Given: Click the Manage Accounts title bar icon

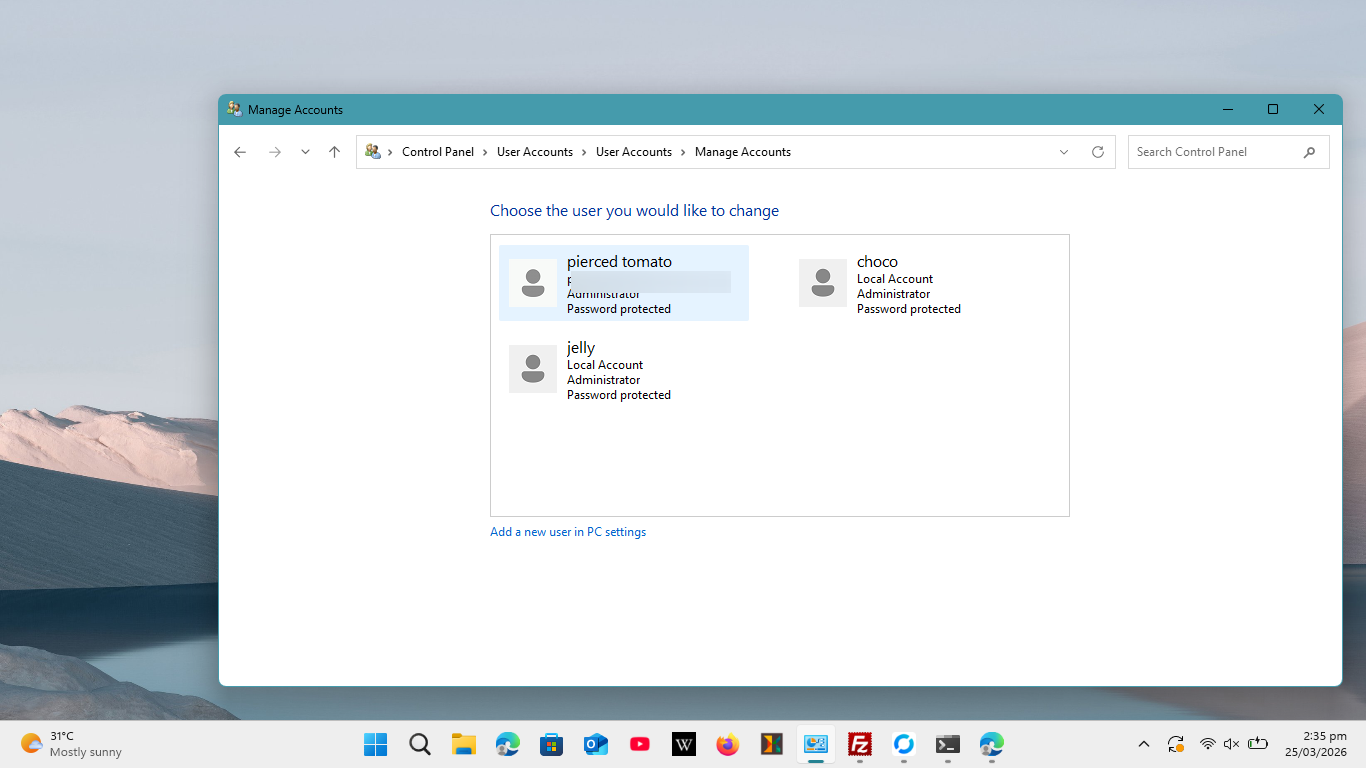Looking at the screenshot, I should point(234,109).
